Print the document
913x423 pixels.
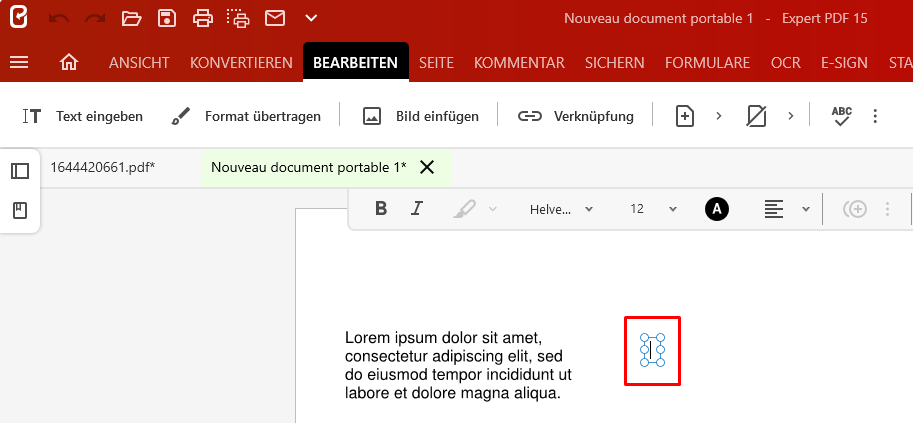click(x=203, y=19)
